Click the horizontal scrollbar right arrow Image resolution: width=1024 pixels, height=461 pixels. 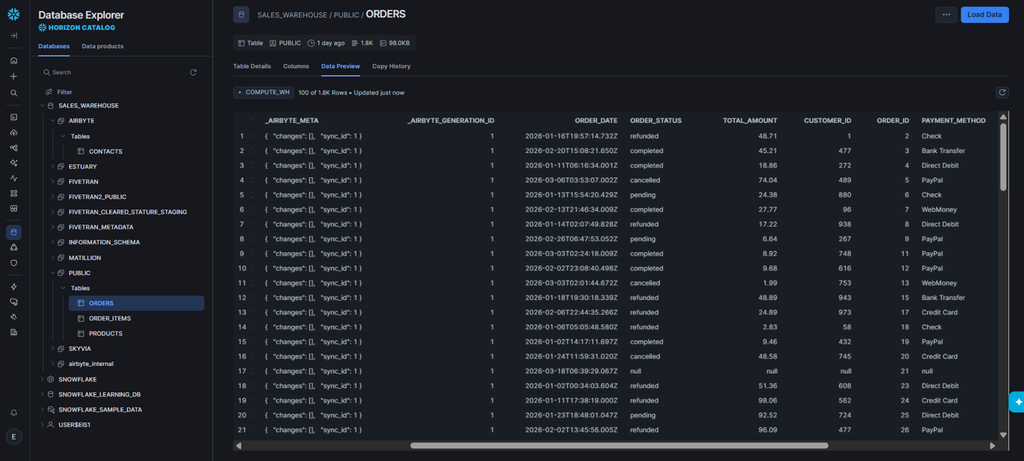[x=993, y=445]
